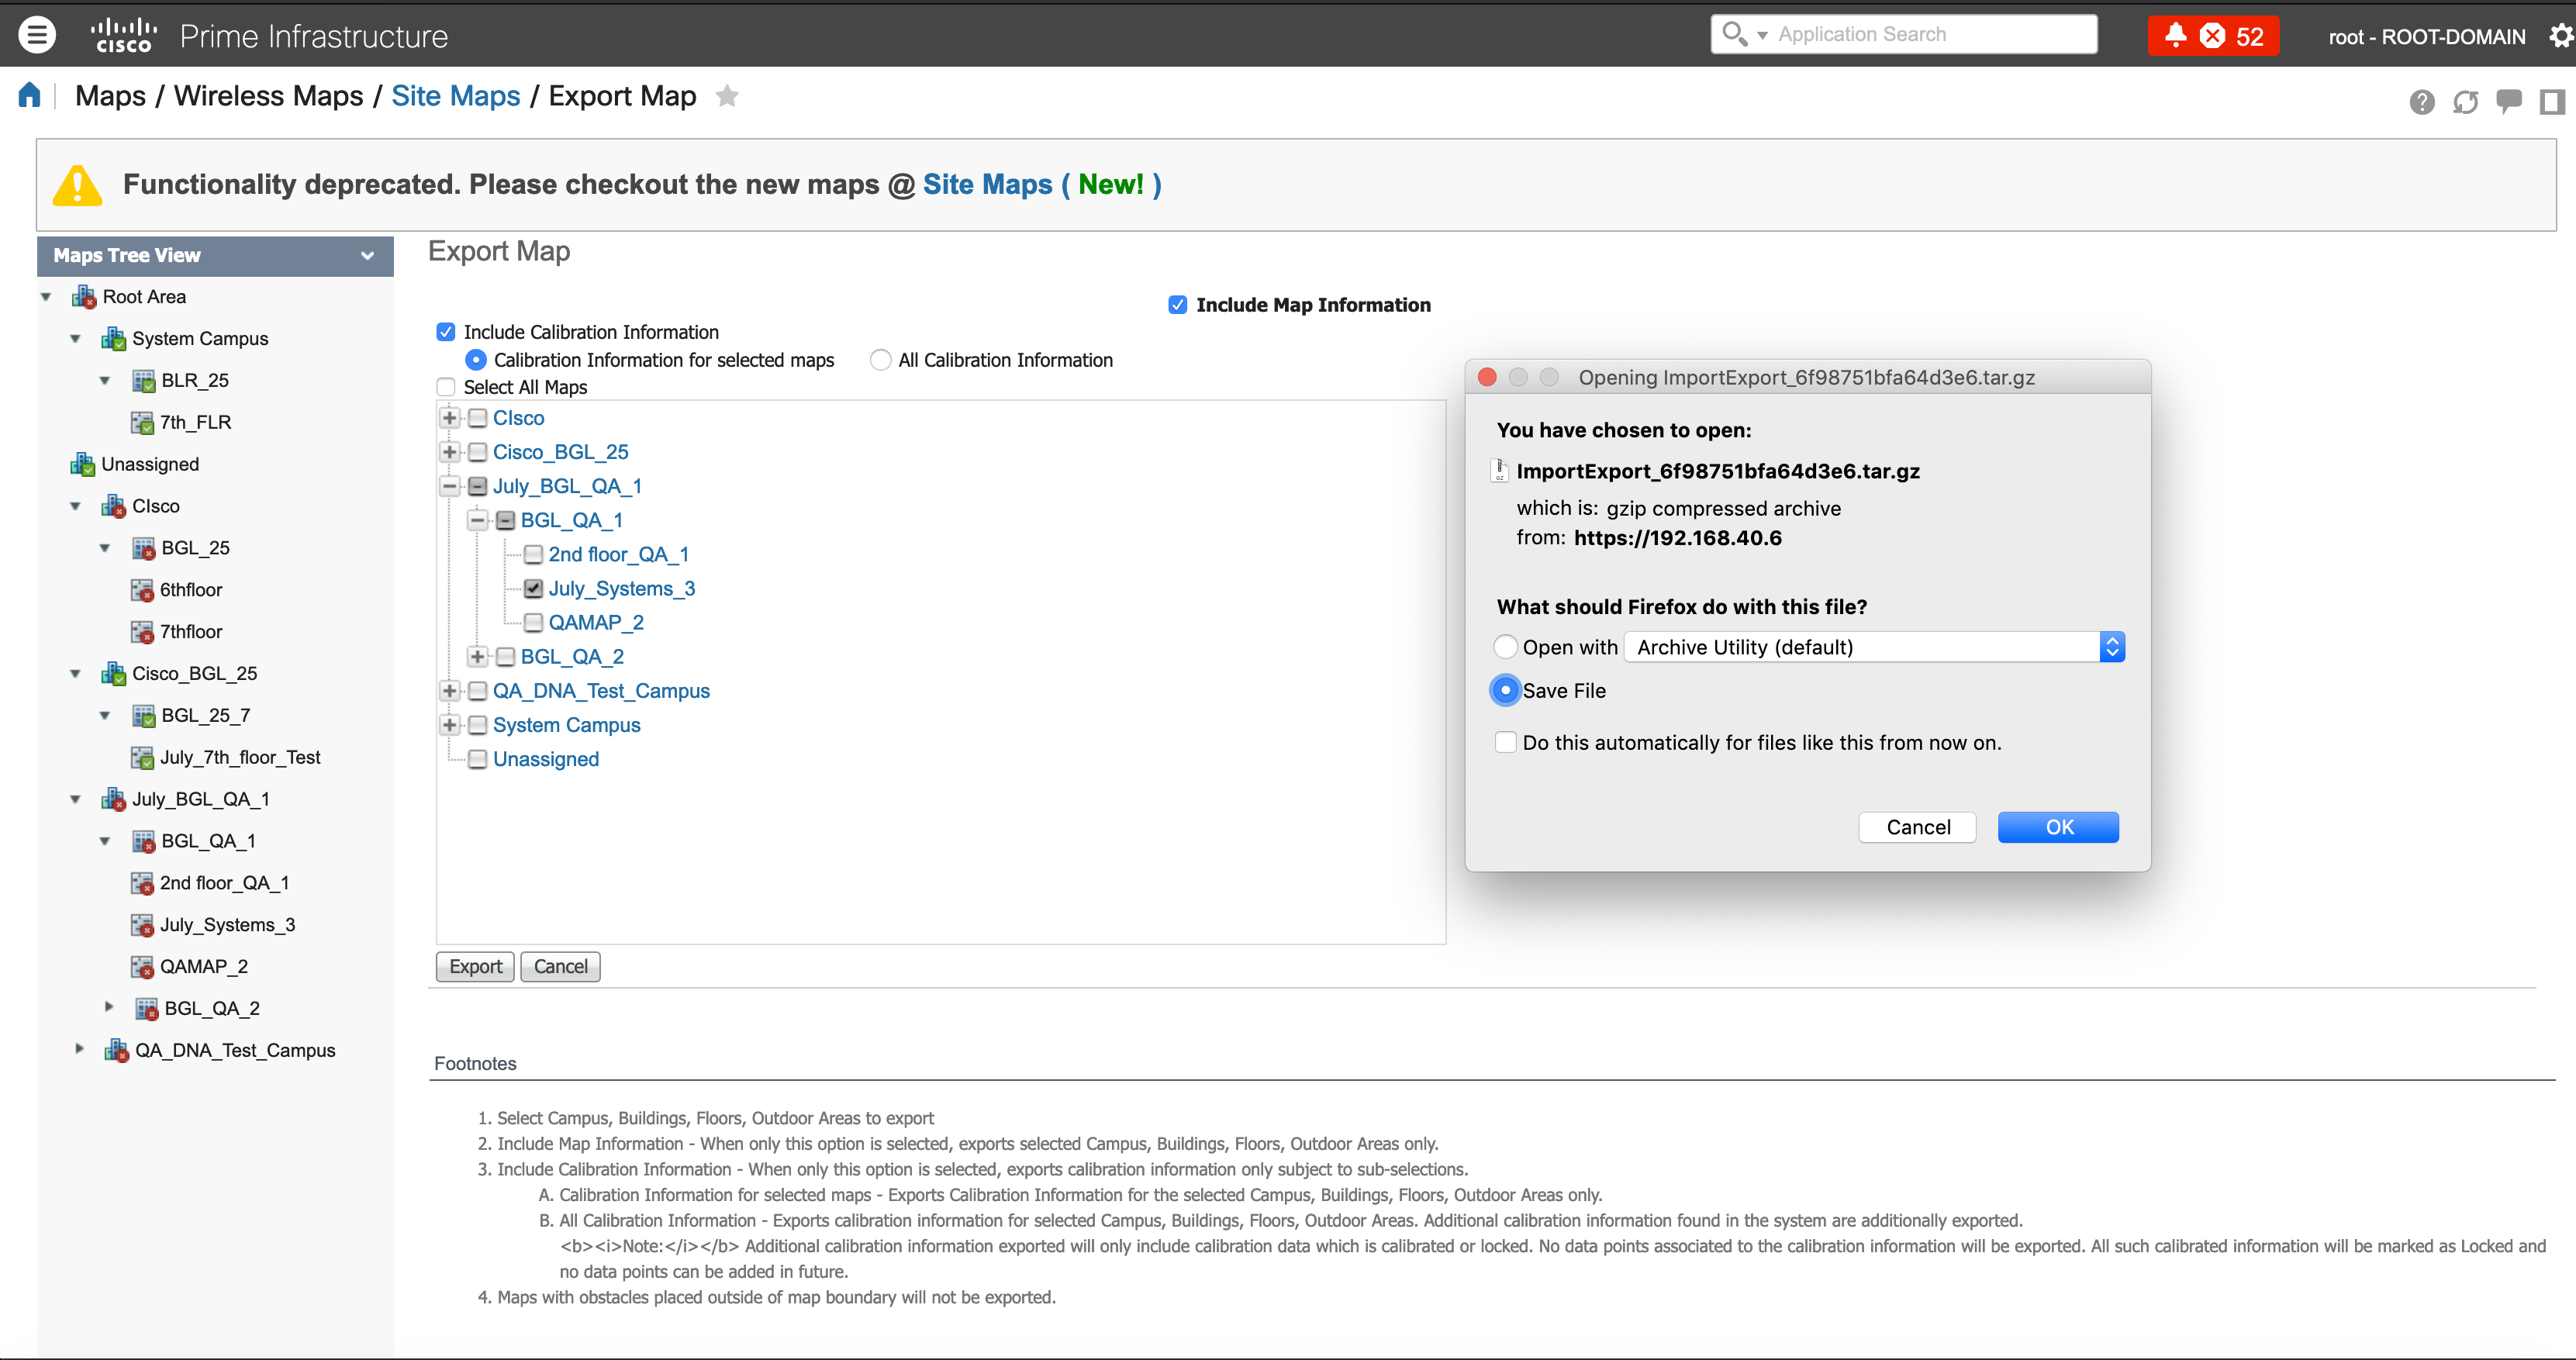Viewport: 2576px width, 1360px height.
Task: Select Root Area campus icon in tree
Action: pyautogui.click(x=84, y=297)
